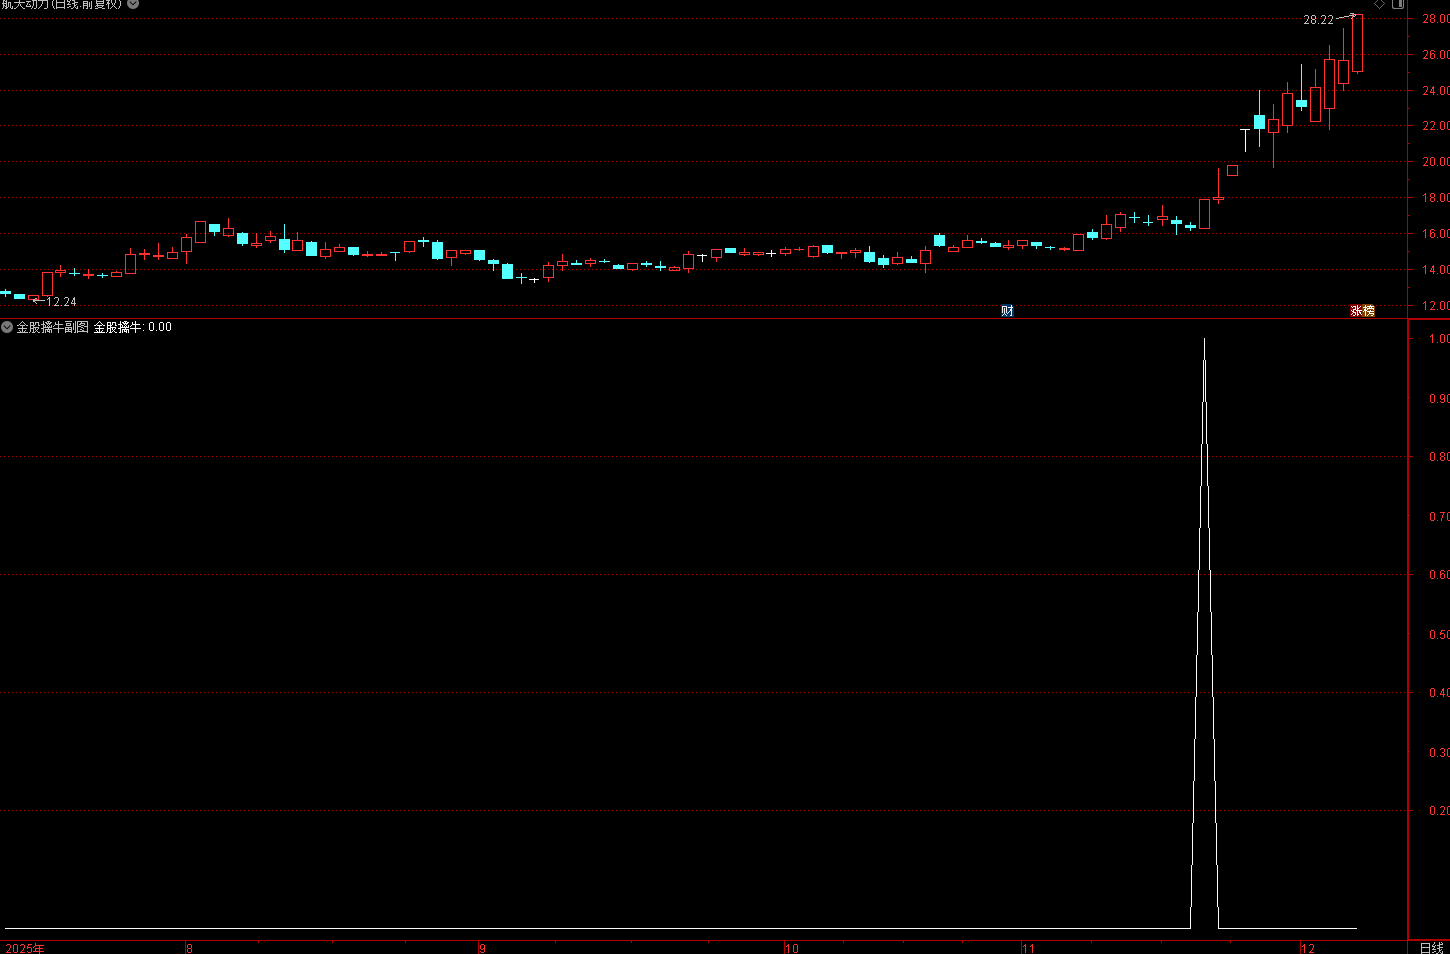
Task: Click the orange 榜 marker icon
Action: [x=1369, y=311]
